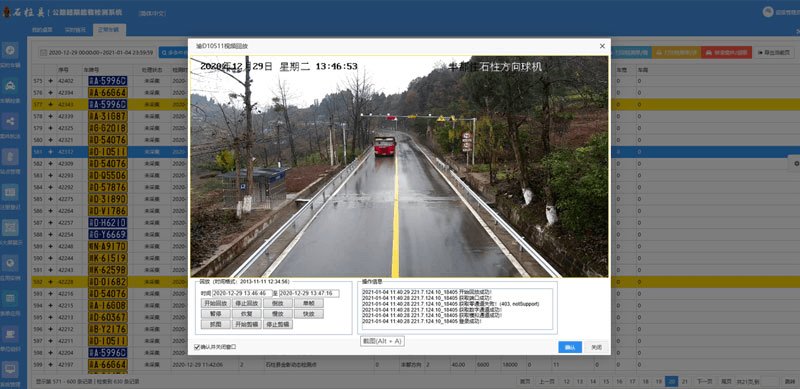Click the blue 确认 button

click(570, 347)
